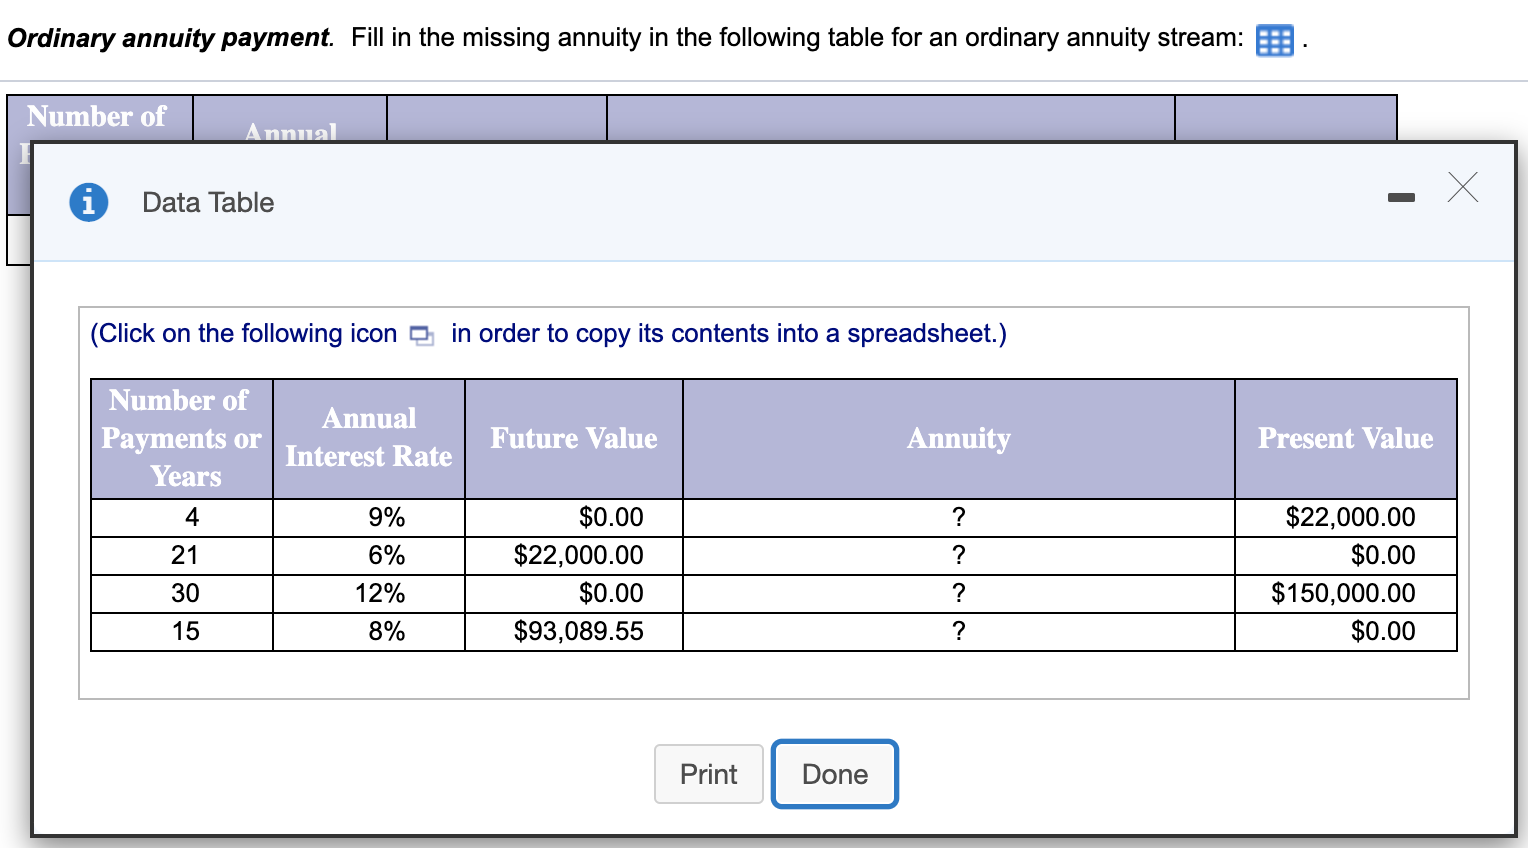
Task: Select the annuity cell for 30 years
Action: (x=958, y=593)
